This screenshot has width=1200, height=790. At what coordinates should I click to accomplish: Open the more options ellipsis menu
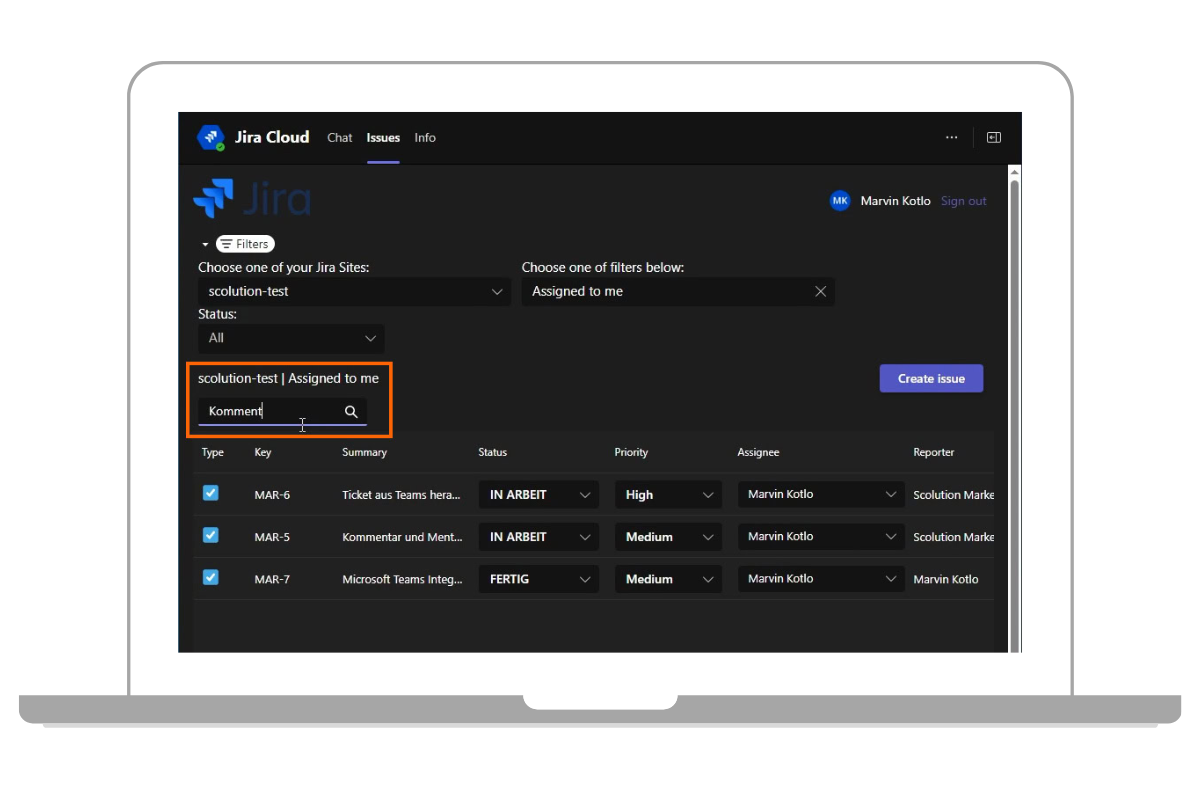[951, 138]
